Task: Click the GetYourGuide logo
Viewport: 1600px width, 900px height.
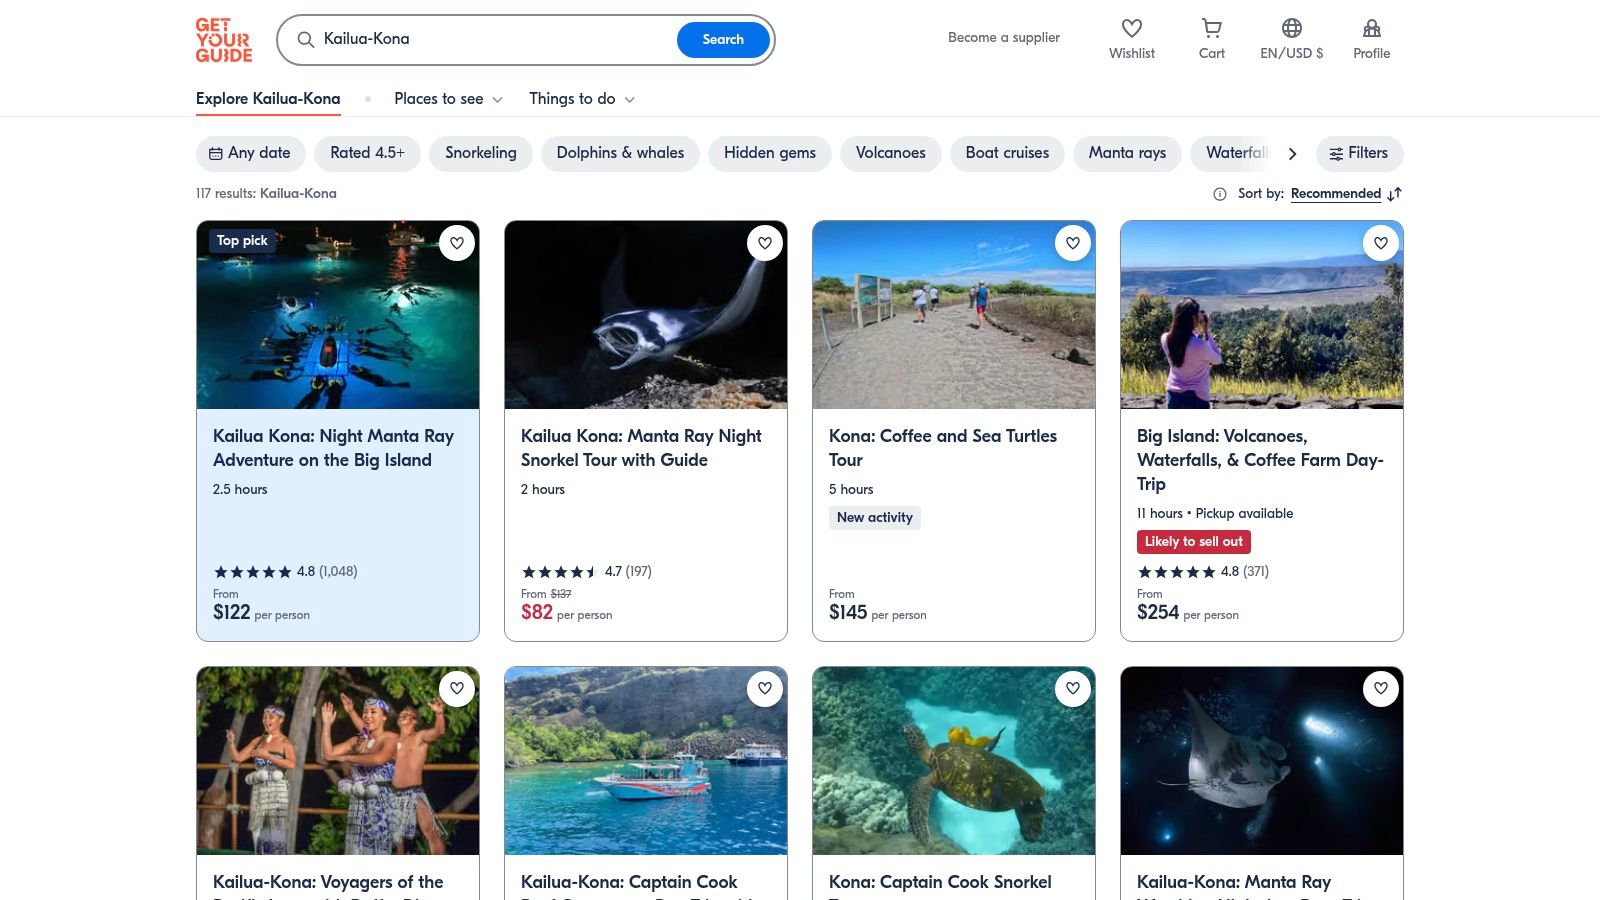Action: (224, 40)
